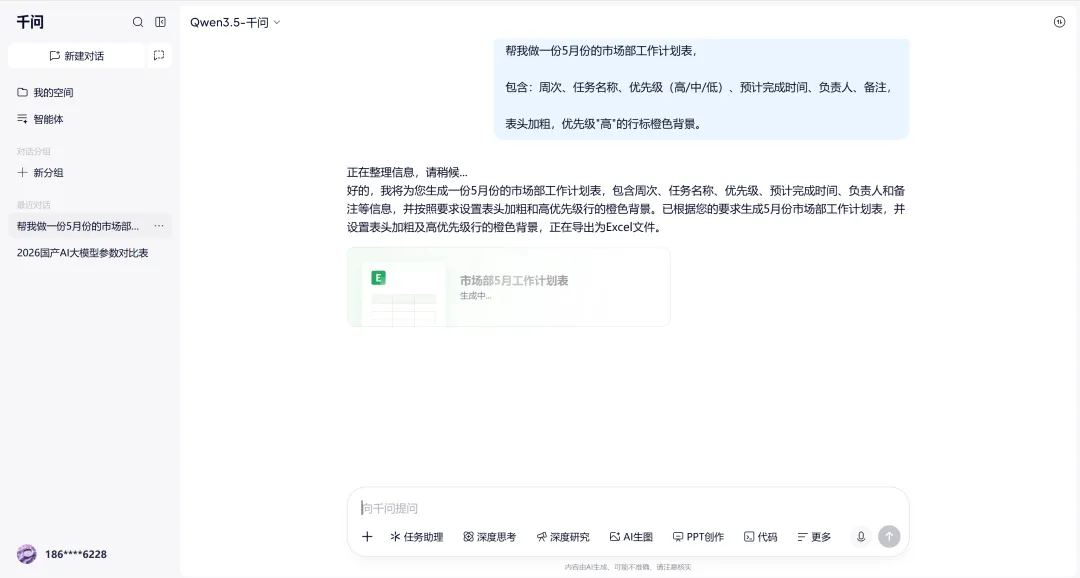Open more options for the selected conversation
Screen dimensions: 1080x578
point(159,226)
